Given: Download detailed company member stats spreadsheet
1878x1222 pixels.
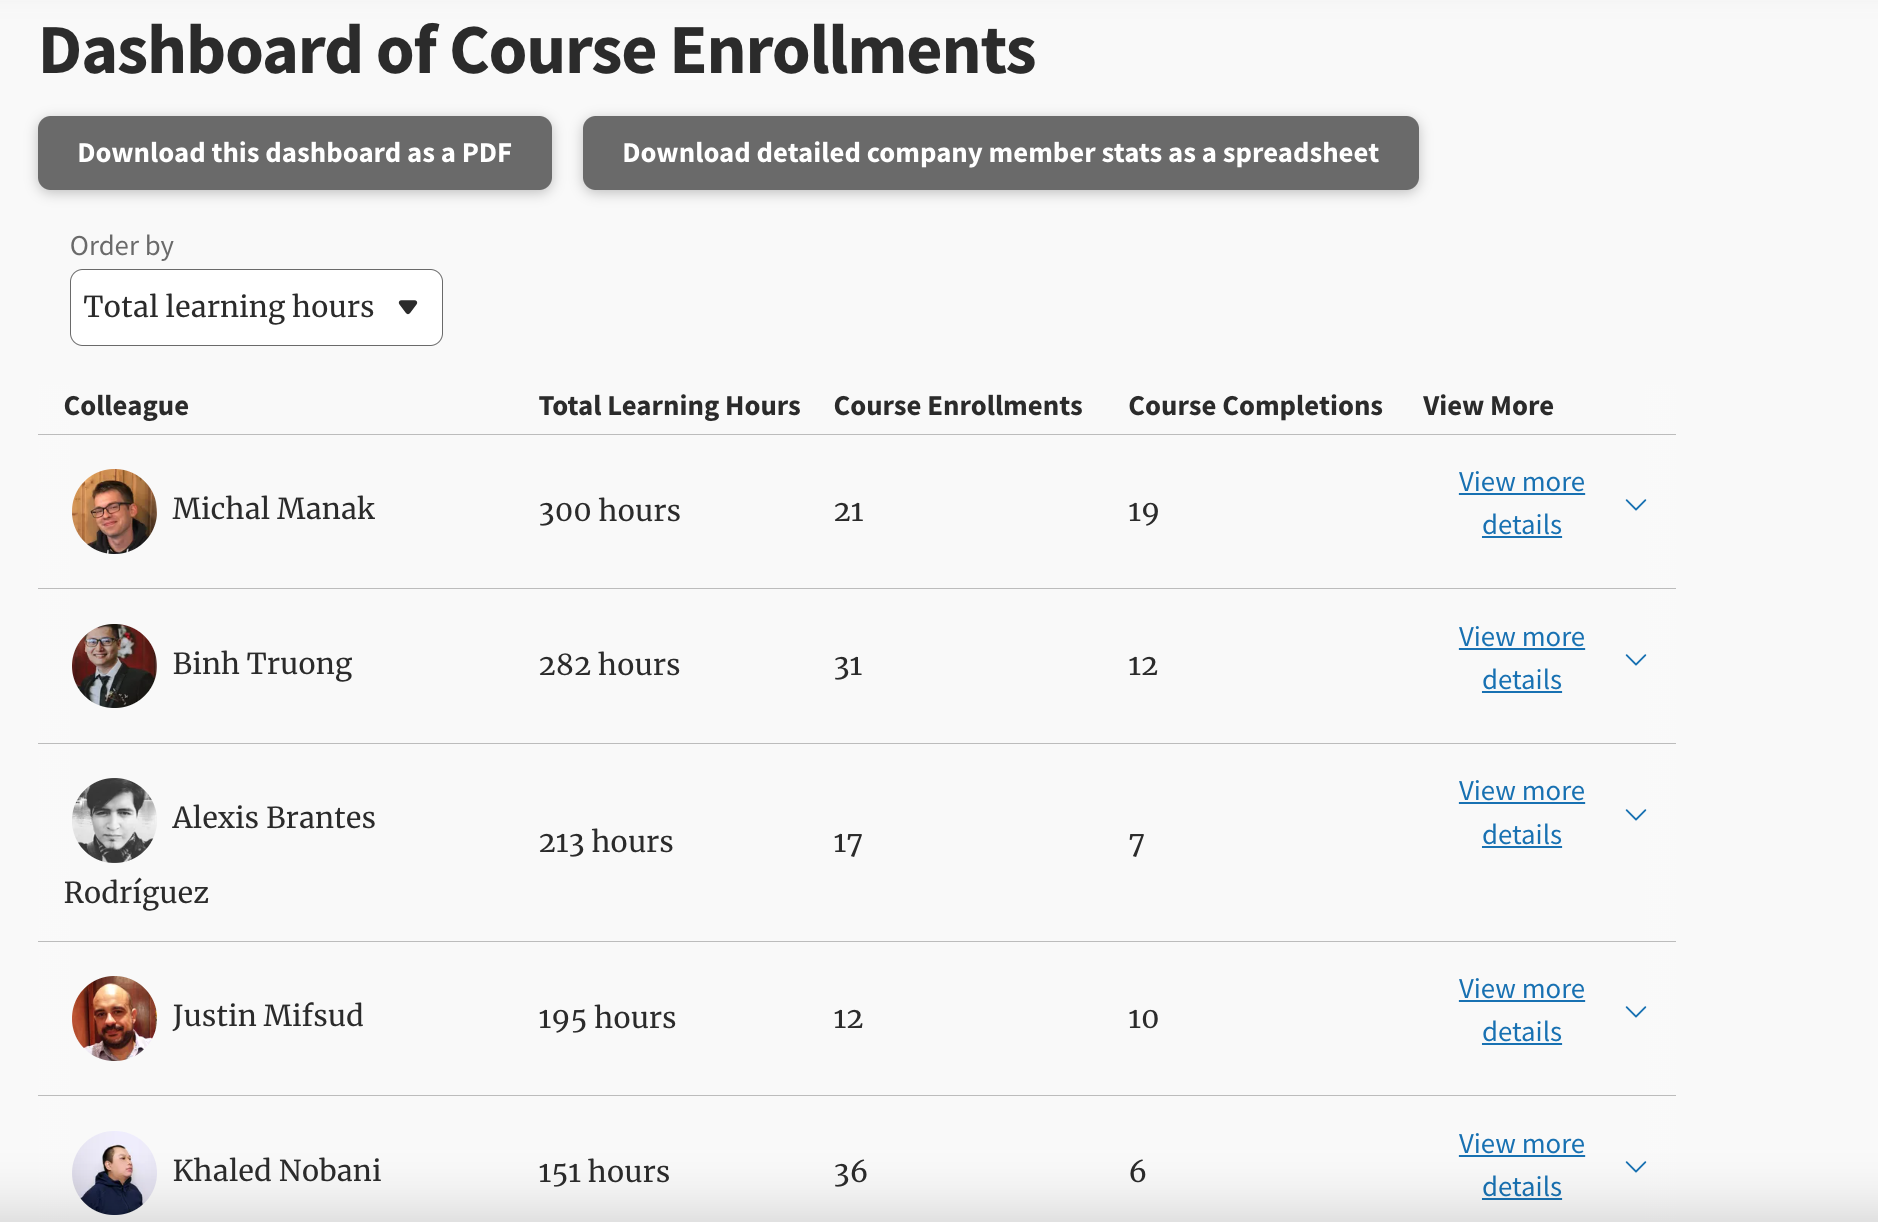Looking at the screenshot, I should coord(1000,153).
